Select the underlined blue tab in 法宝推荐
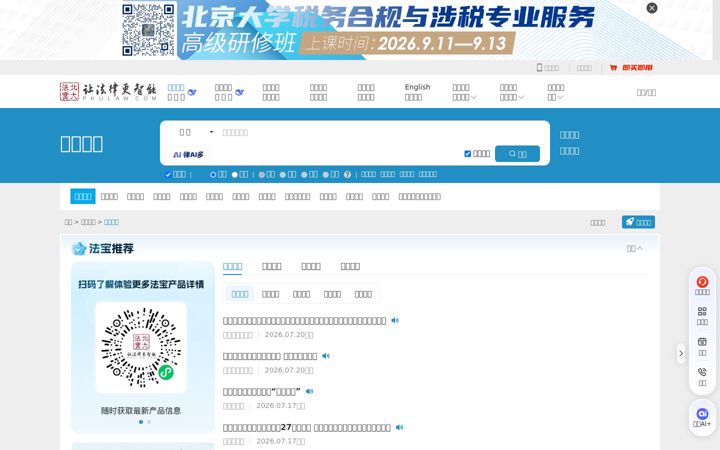 232,266
